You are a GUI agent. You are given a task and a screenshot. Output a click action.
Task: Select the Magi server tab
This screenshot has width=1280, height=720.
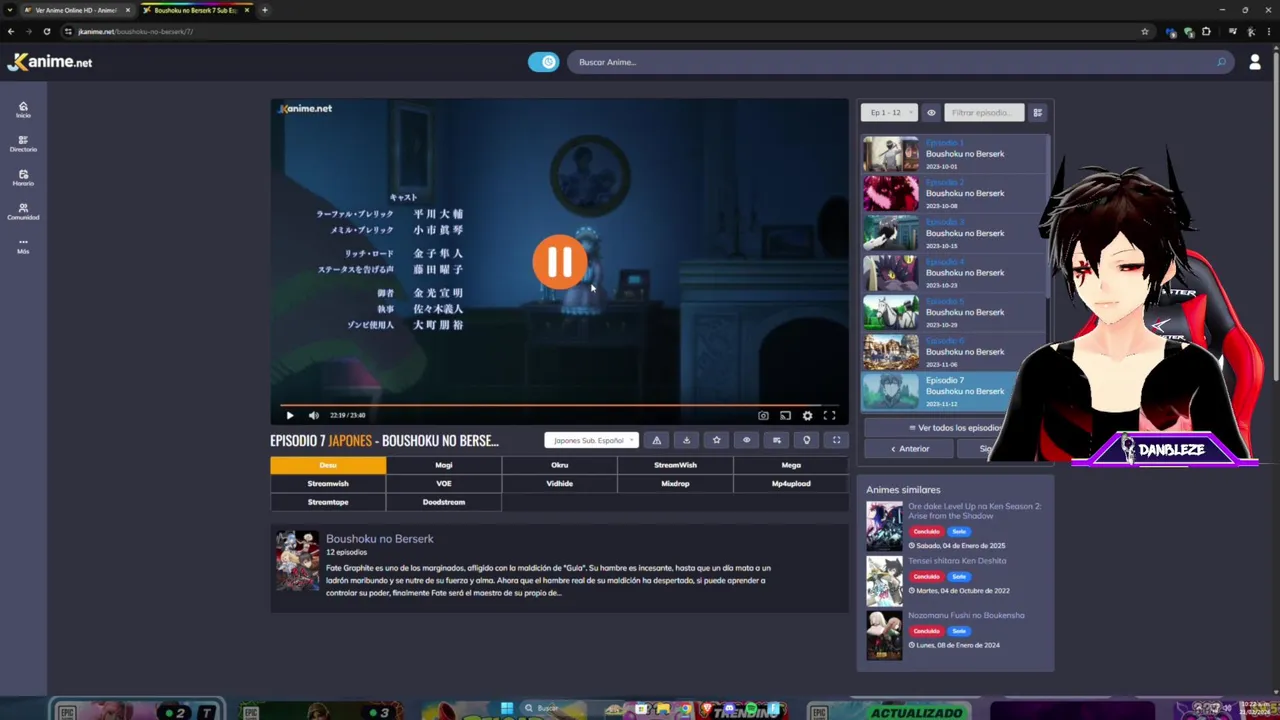[444, 465]
